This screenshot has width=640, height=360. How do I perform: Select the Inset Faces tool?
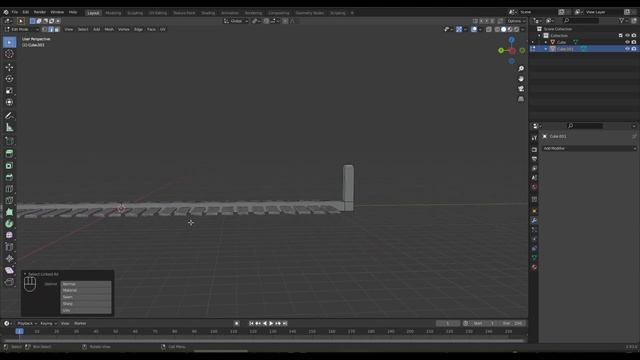(9, 165)
